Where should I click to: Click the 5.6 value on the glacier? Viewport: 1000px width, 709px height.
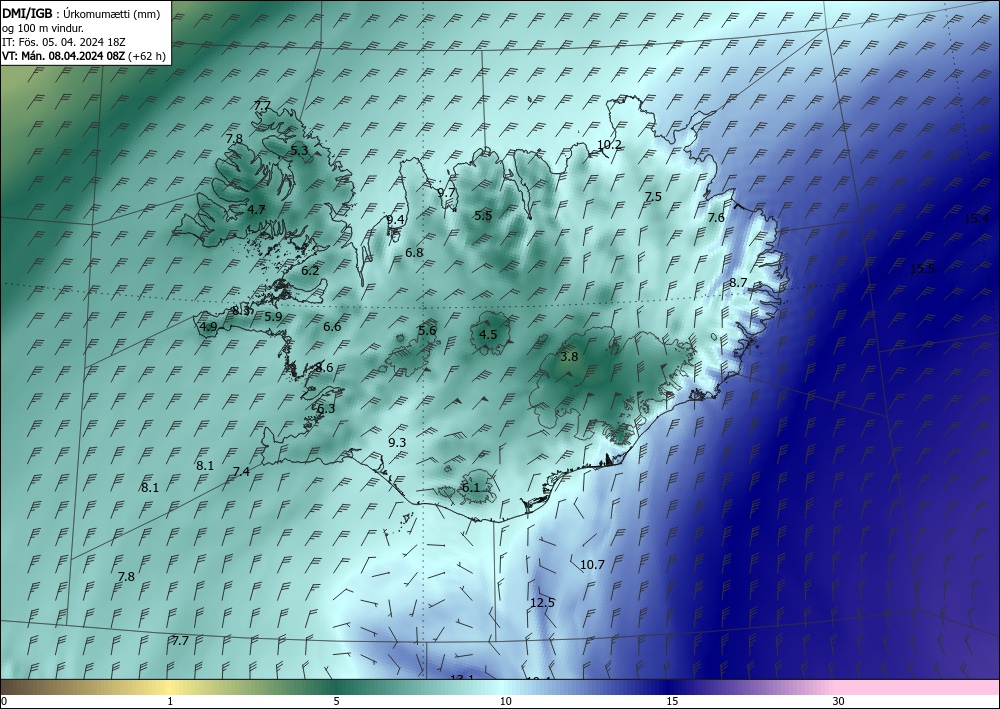427,330
